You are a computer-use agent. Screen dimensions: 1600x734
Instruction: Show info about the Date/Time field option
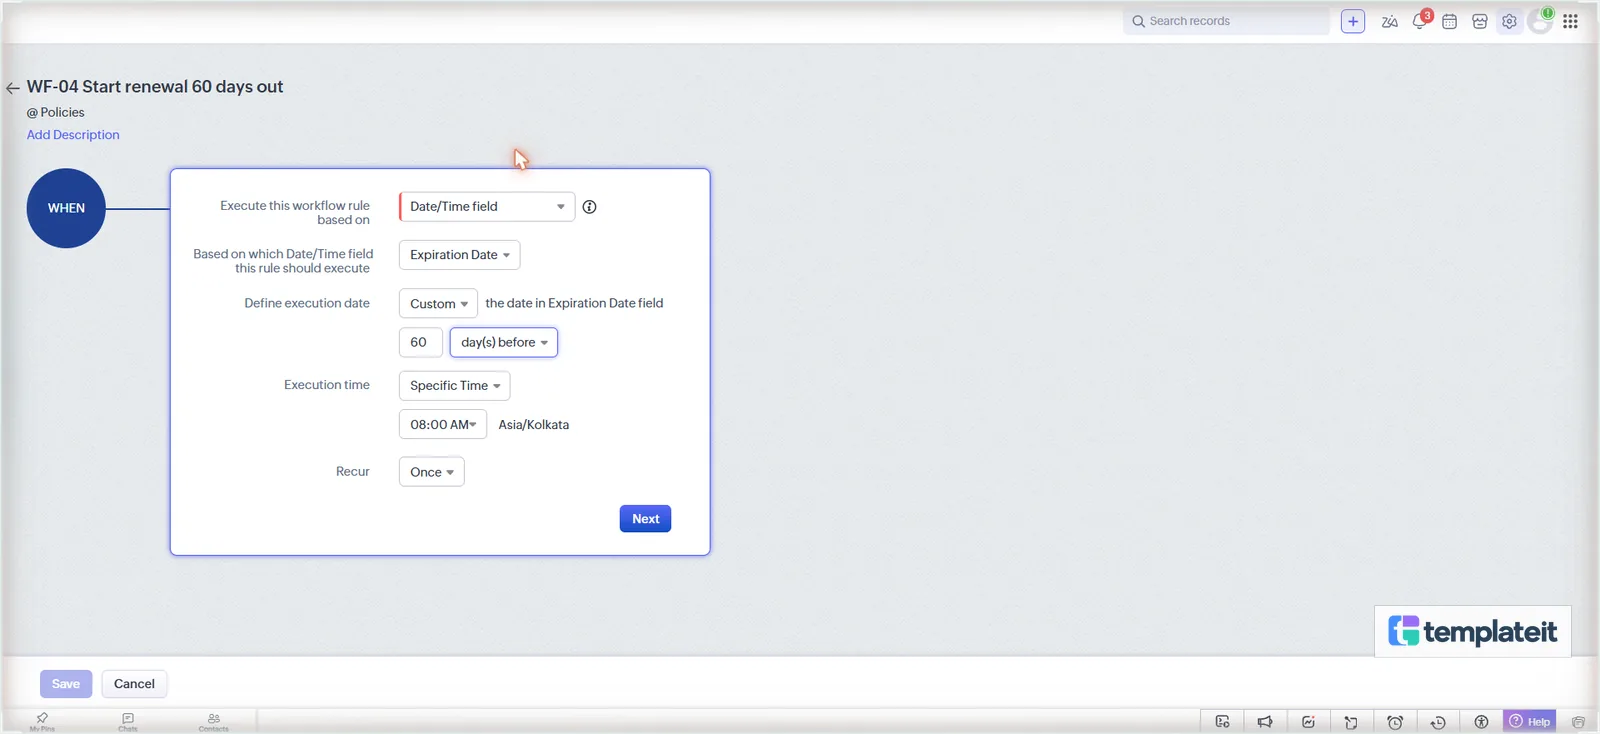point(590,207)
